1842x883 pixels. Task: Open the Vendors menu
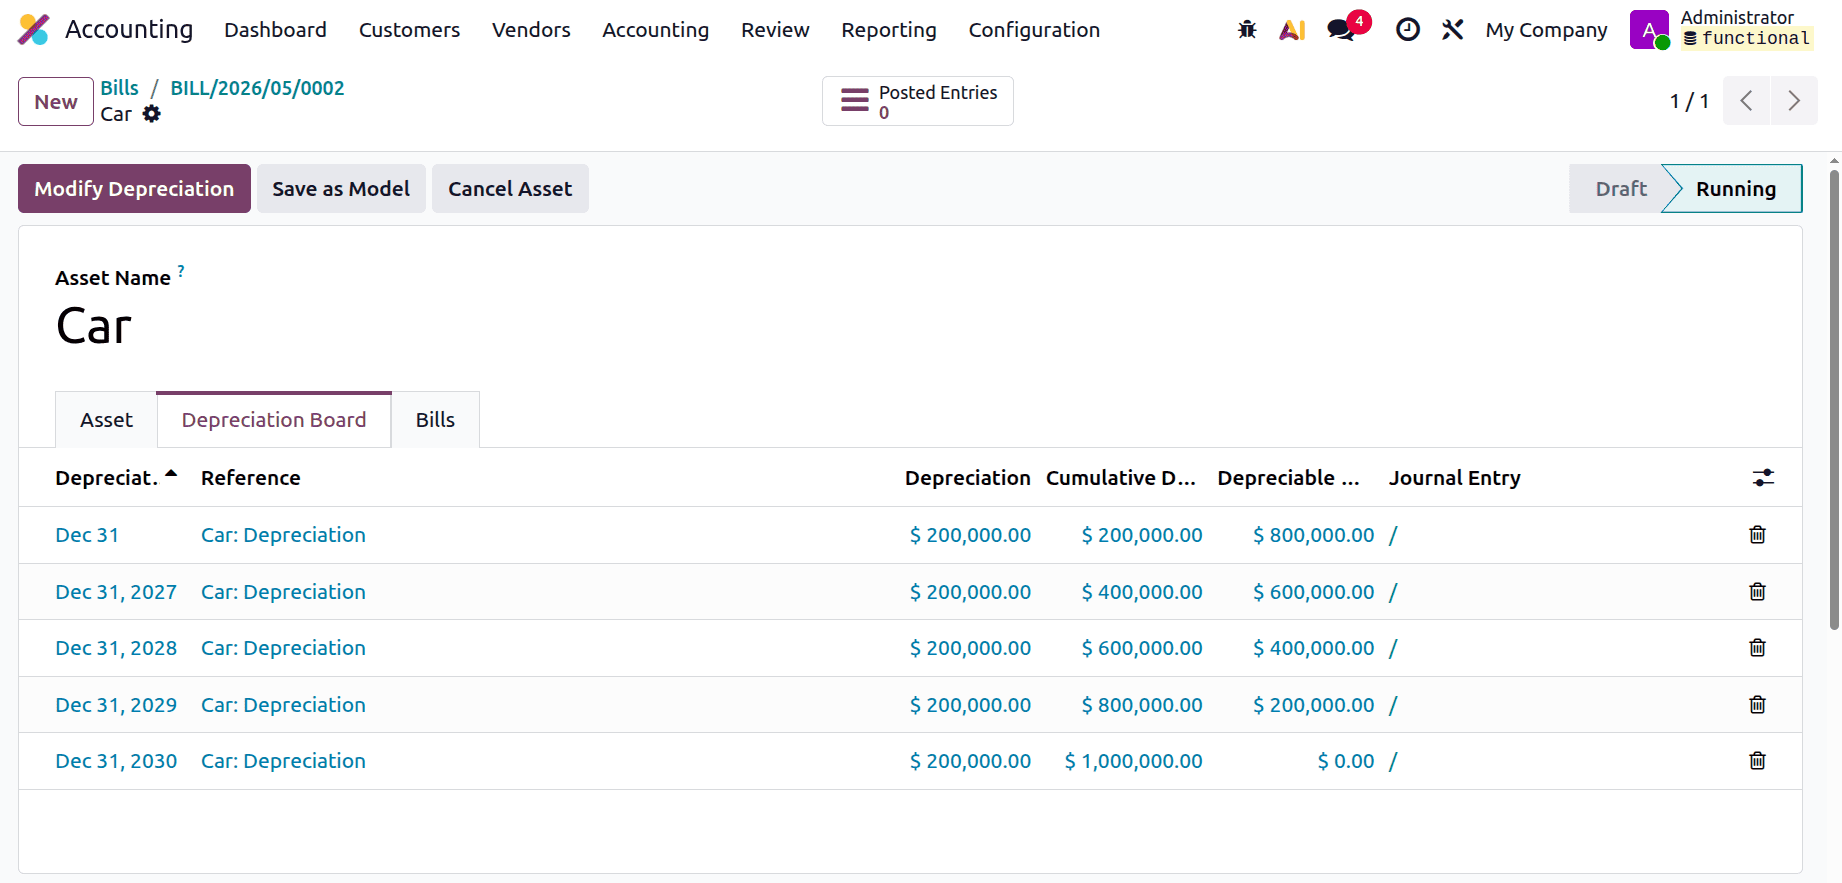coord(531,30)
